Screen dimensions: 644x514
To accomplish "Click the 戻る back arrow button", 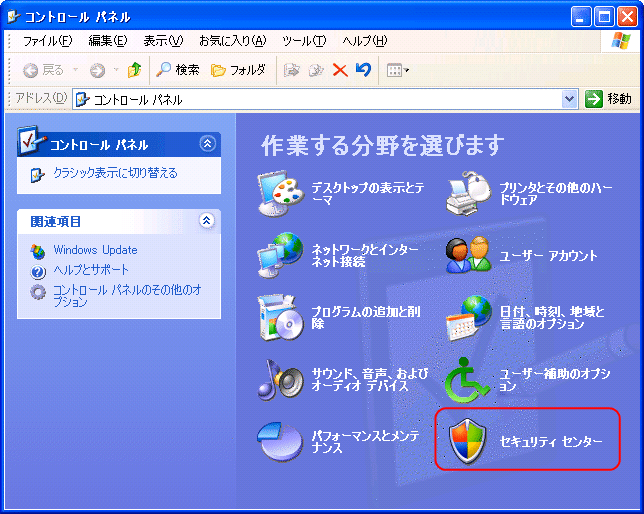I will pyautogui.click(x=44, y=70).
